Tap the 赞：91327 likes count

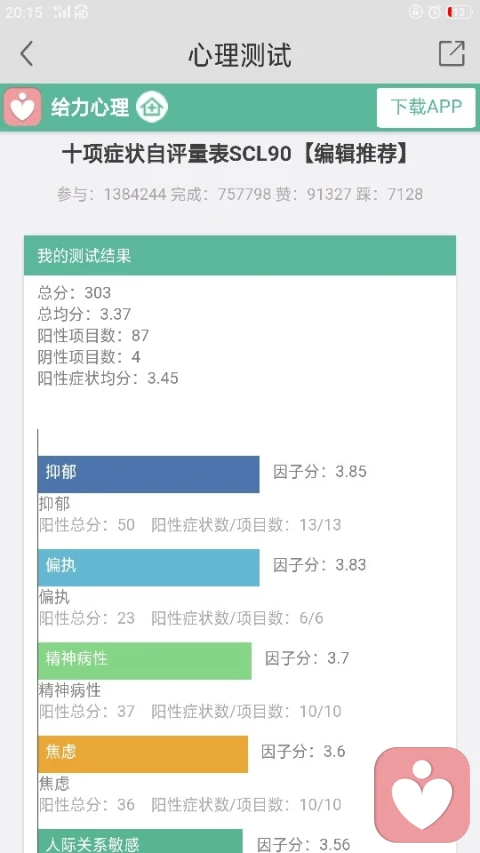point(313,194)
